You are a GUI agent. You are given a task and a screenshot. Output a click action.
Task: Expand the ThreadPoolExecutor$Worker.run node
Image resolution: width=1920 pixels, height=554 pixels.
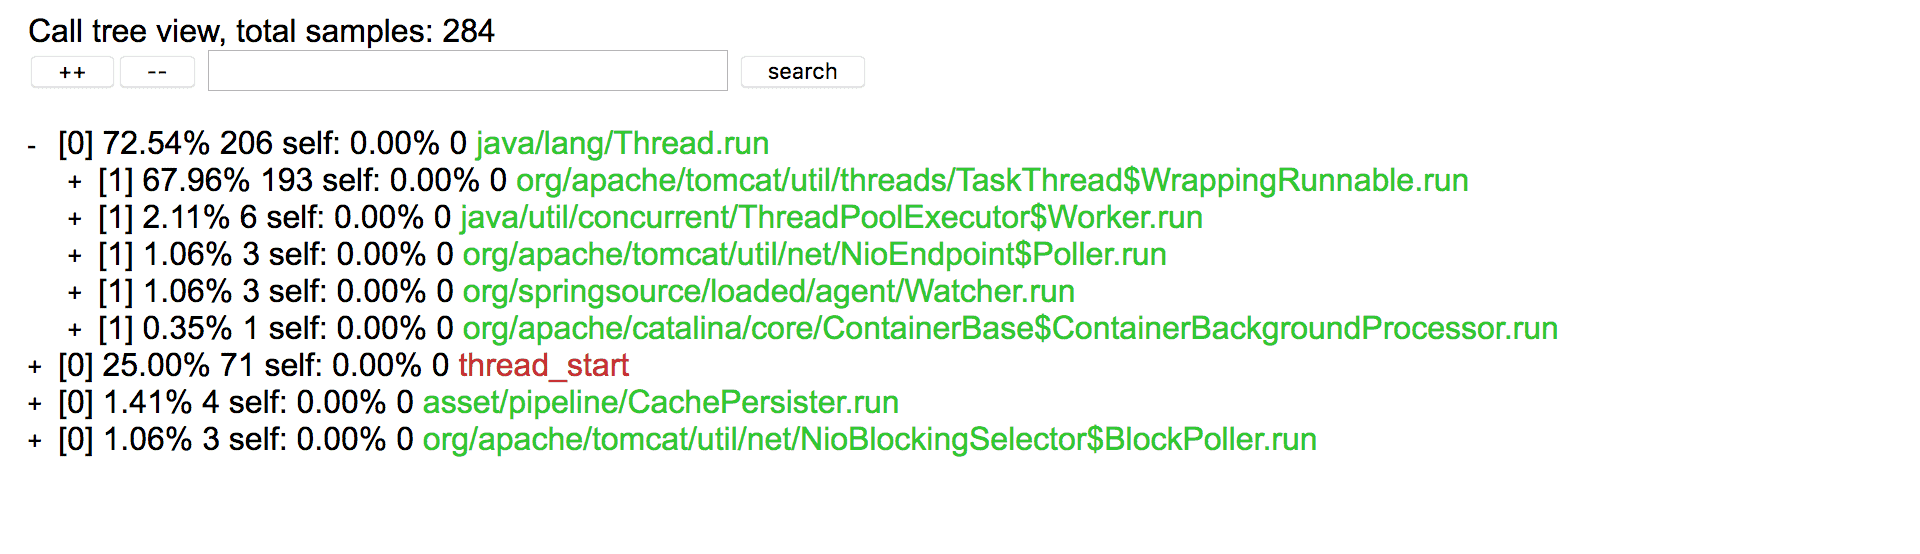coord(75,219)
